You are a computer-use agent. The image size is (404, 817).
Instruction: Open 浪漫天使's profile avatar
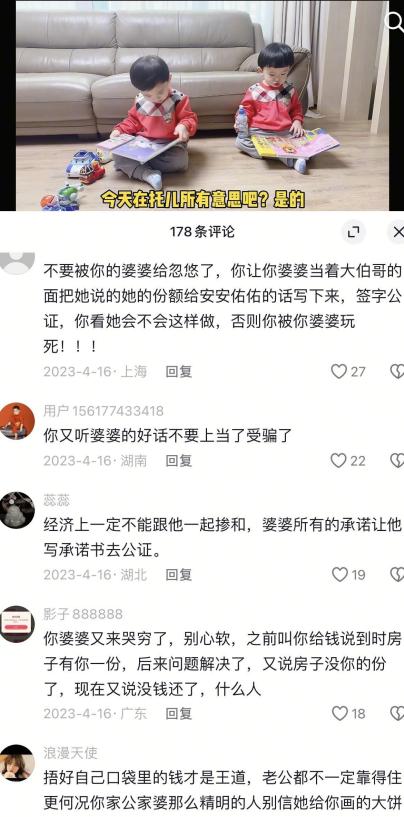click(x=17, y=763)
